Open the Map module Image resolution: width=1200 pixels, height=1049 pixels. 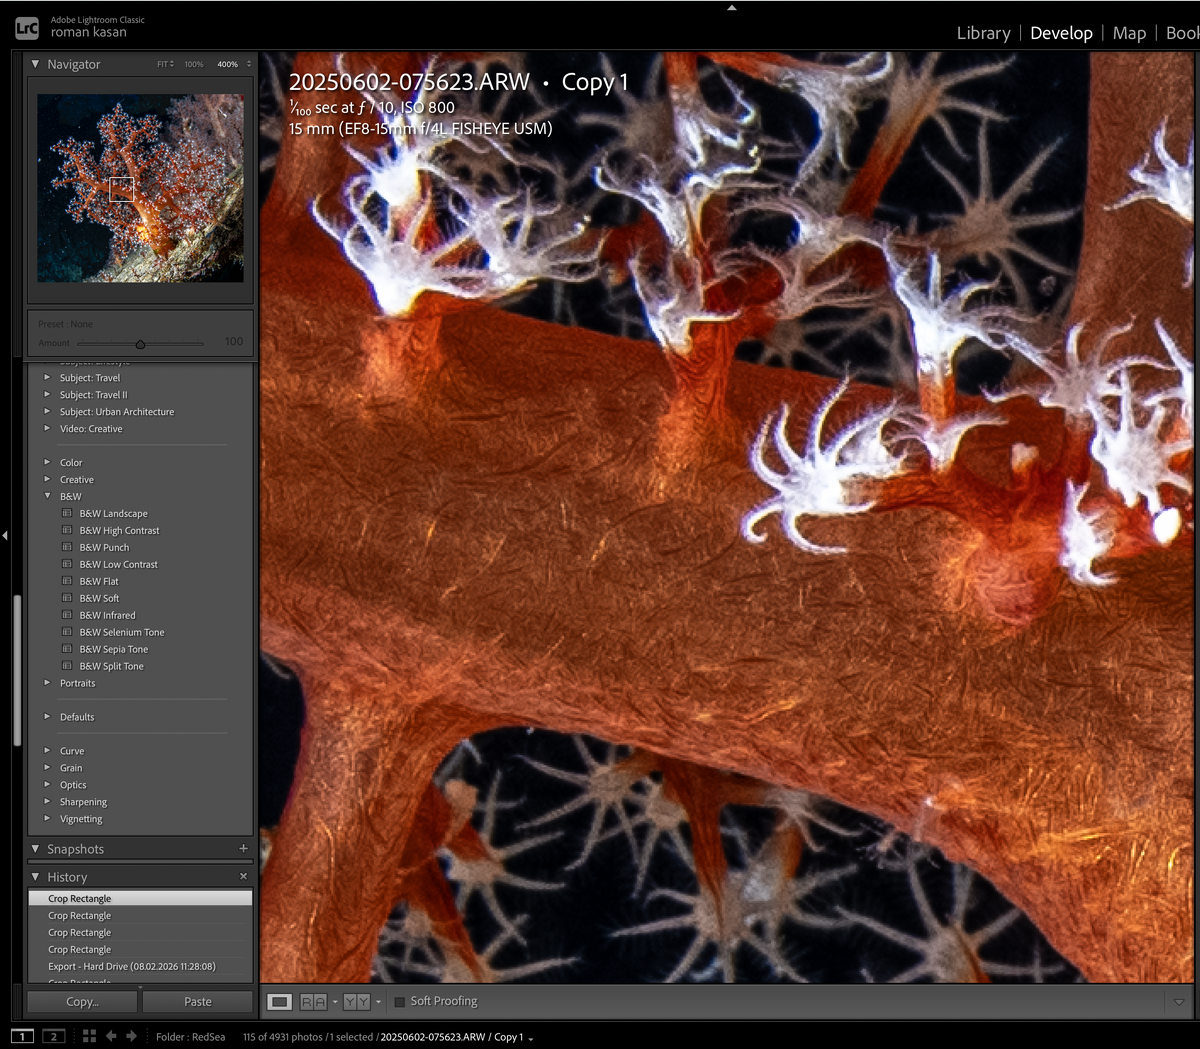tap(1129, 33)
